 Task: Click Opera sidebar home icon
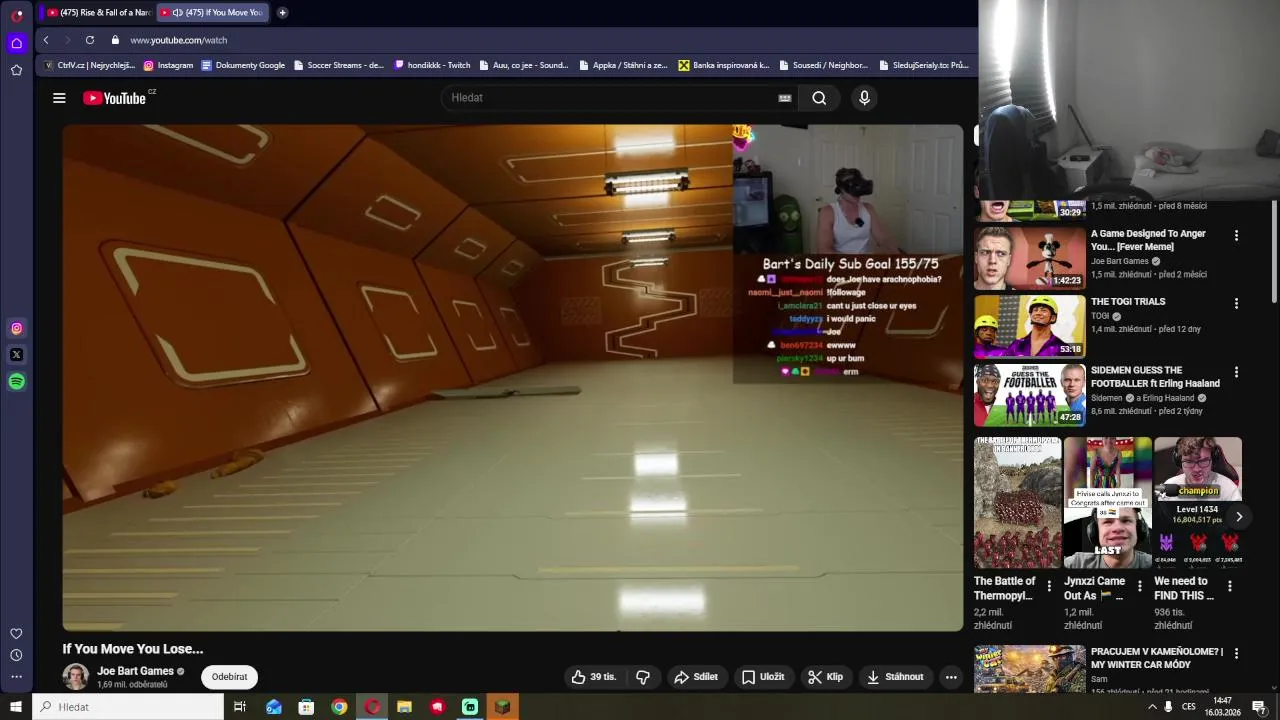pos(16,43)
